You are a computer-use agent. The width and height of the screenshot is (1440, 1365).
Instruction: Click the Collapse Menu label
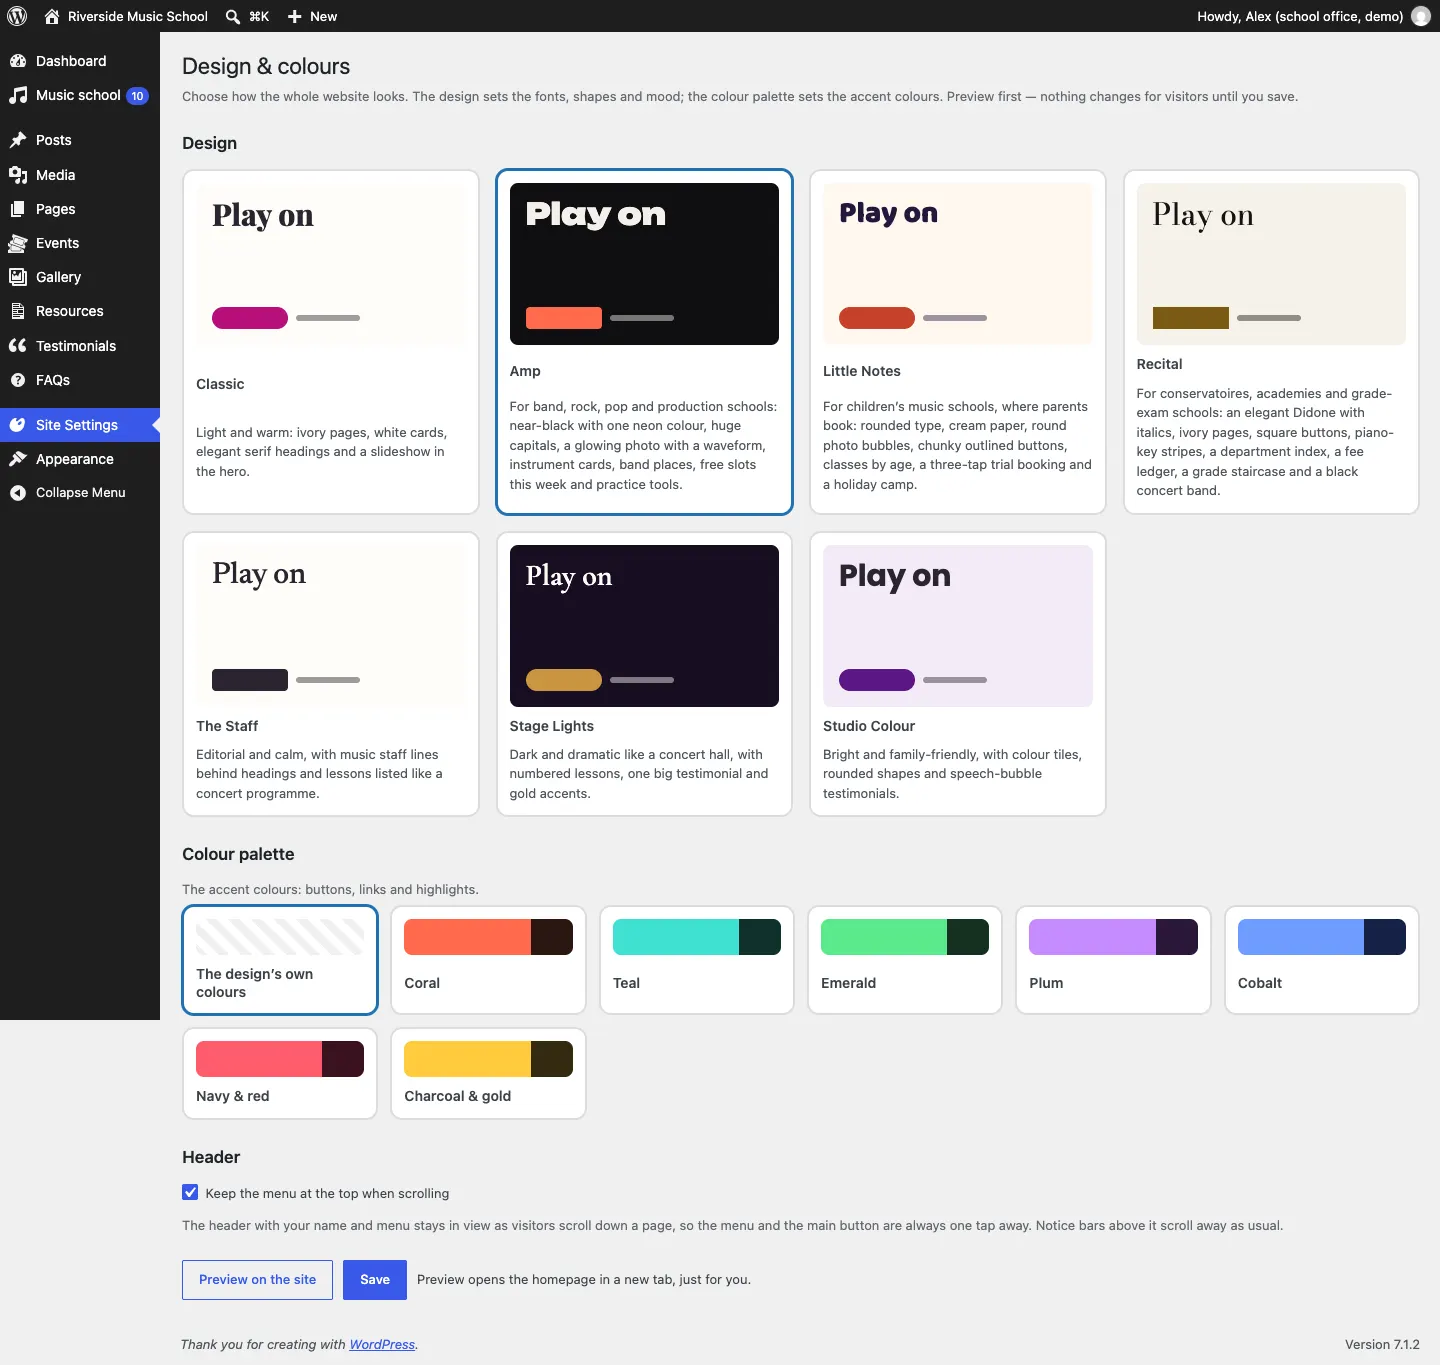coord(81,492)
